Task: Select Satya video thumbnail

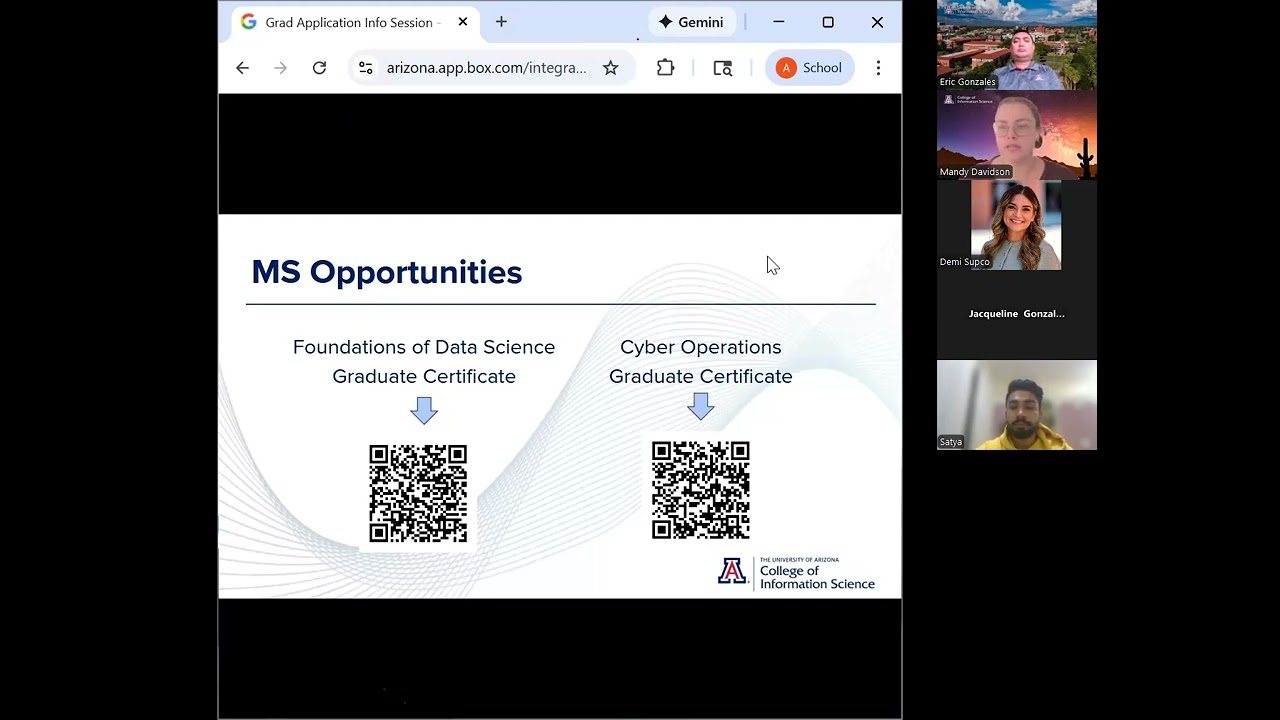Action: point(1017,405)
